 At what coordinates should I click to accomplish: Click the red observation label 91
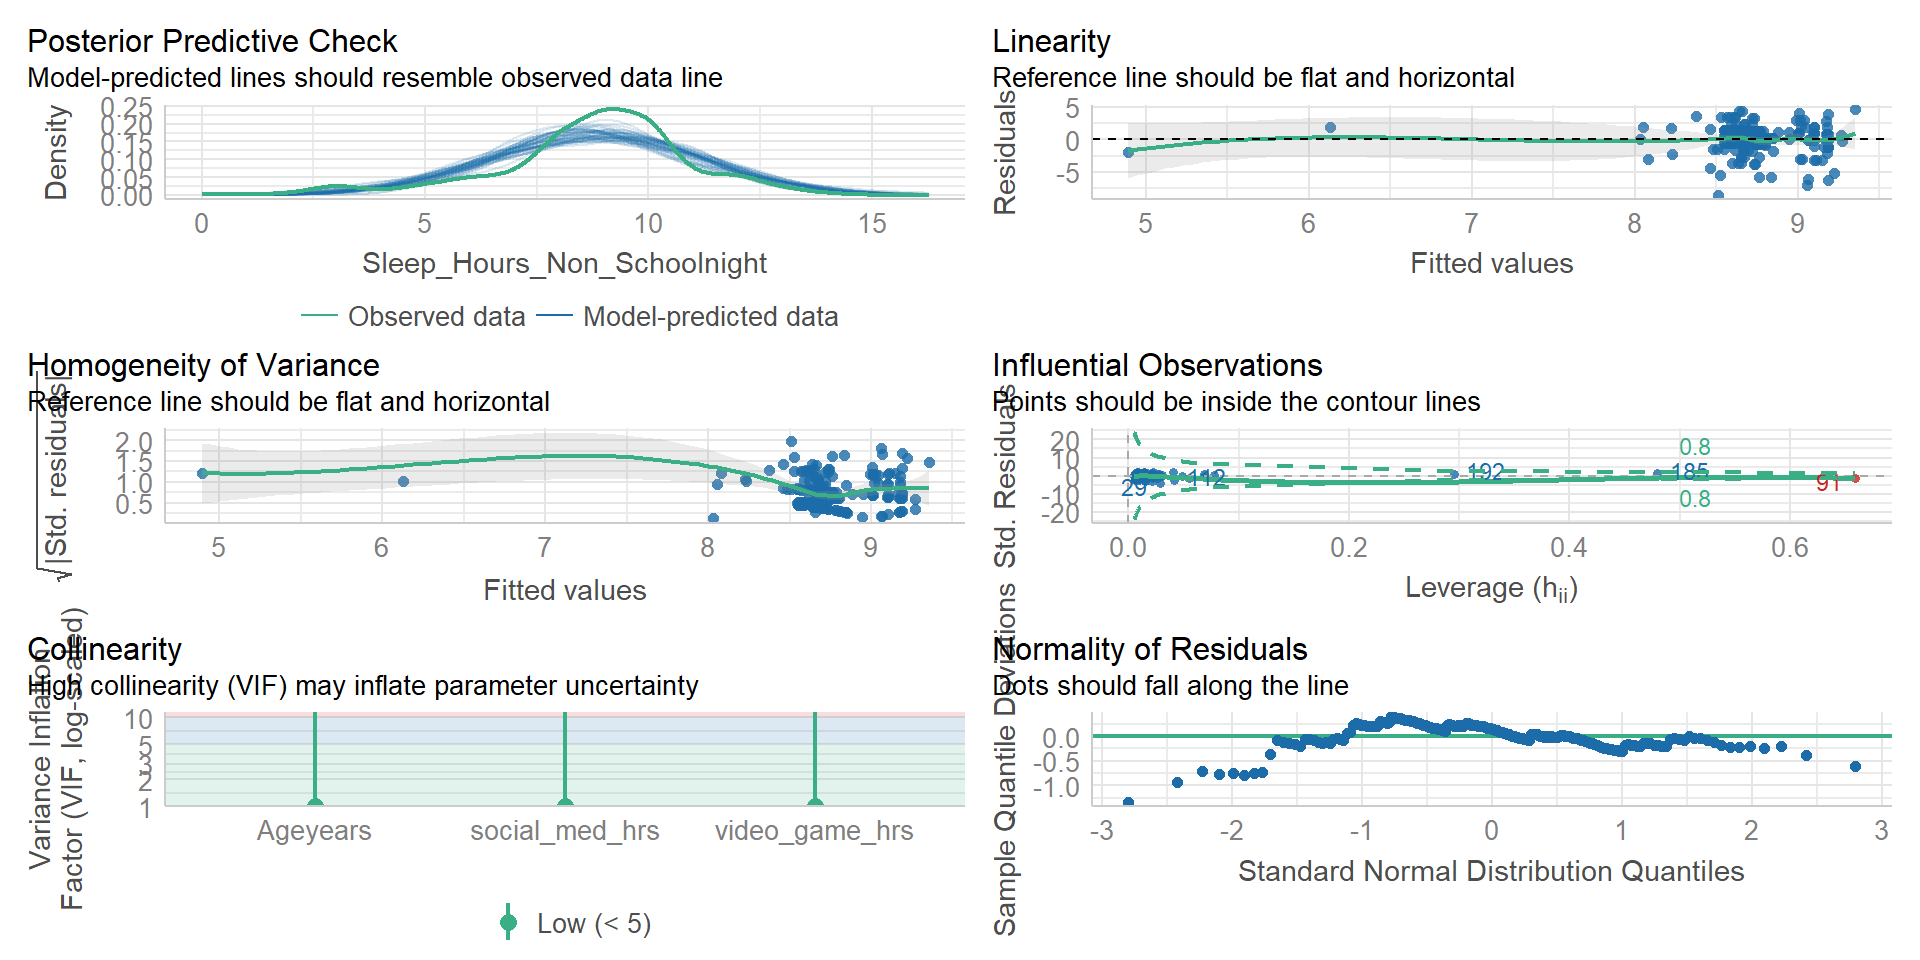tap(1828, 484)
